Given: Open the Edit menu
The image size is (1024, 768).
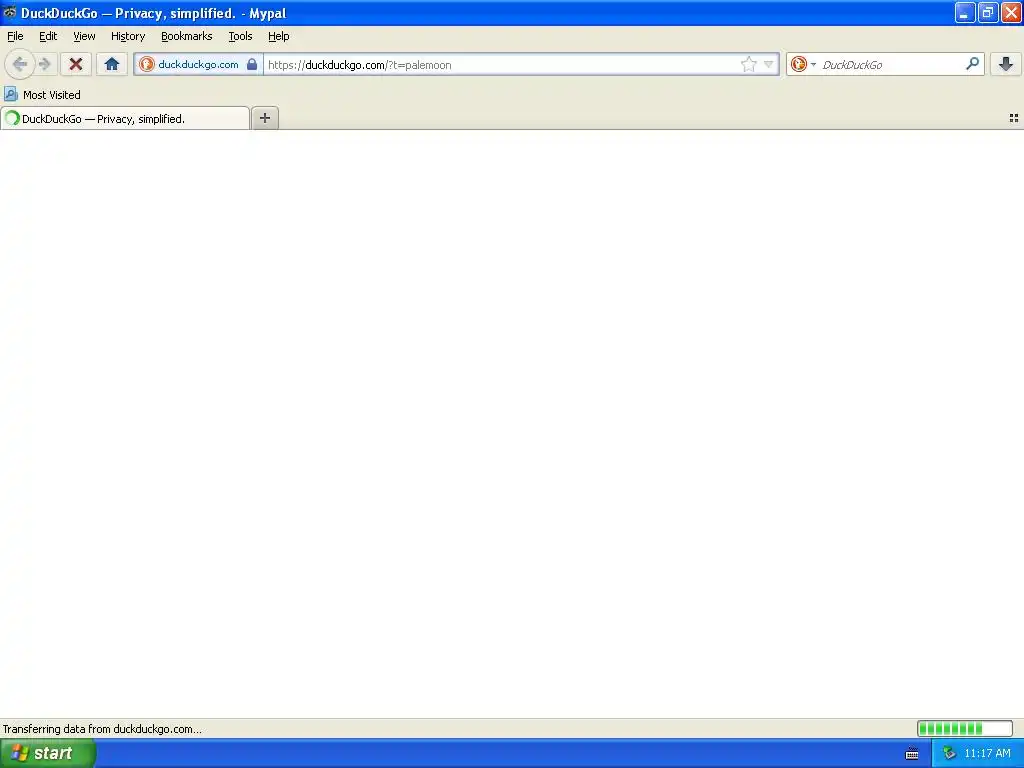Looking at the screenshot, I should (x=48, y=36).
